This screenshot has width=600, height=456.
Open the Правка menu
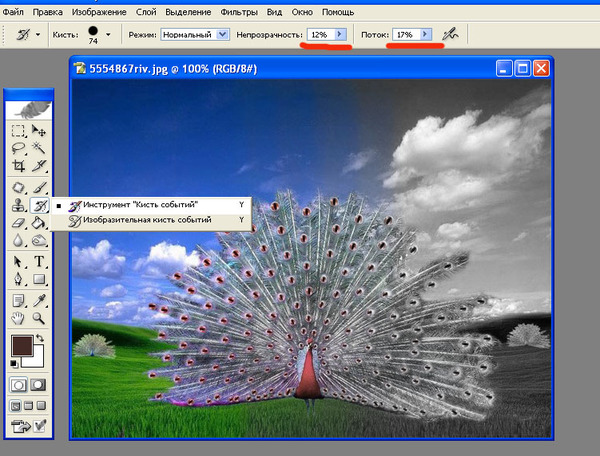point(48,12)
